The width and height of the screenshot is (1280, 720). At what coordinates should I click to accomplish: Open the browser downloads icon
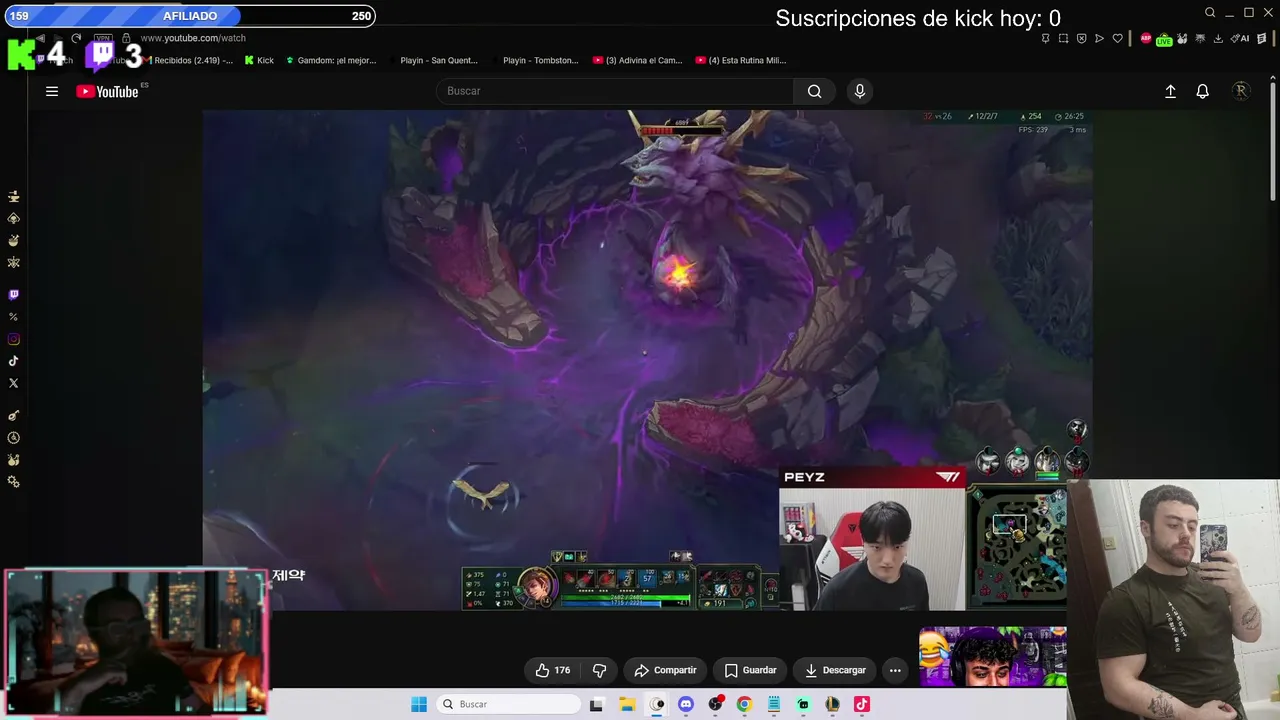click(x=1218, y=38)
